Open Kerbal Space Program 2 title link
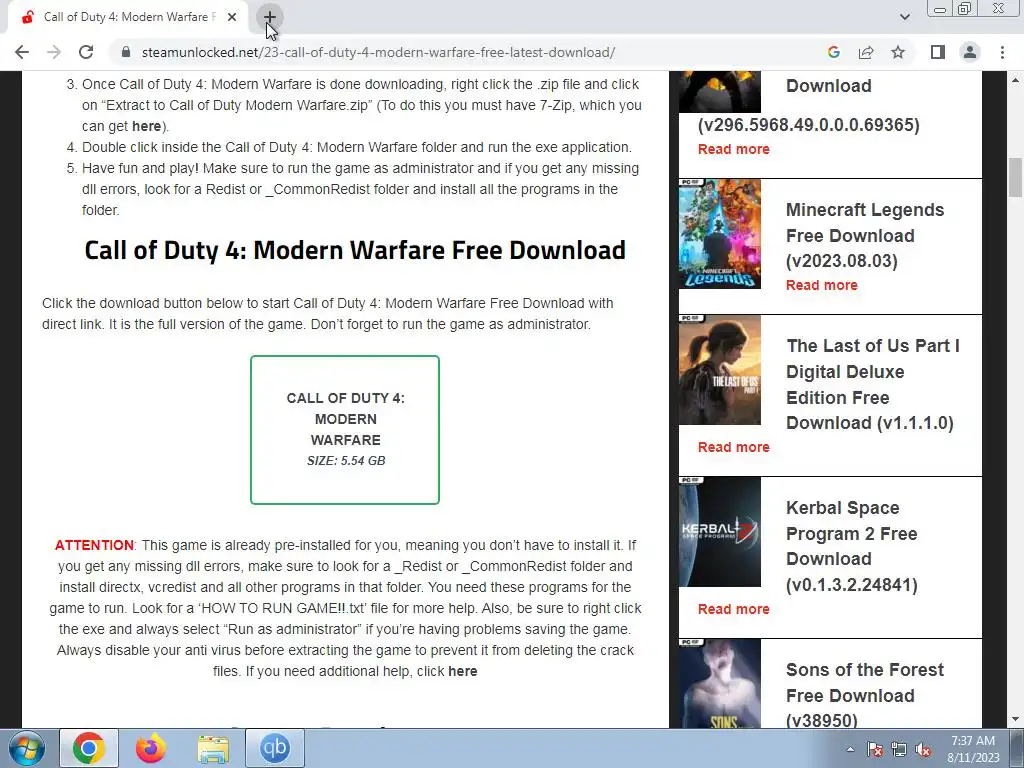The width and height of the screenshot is (1024, 768). tap(852, 546)
